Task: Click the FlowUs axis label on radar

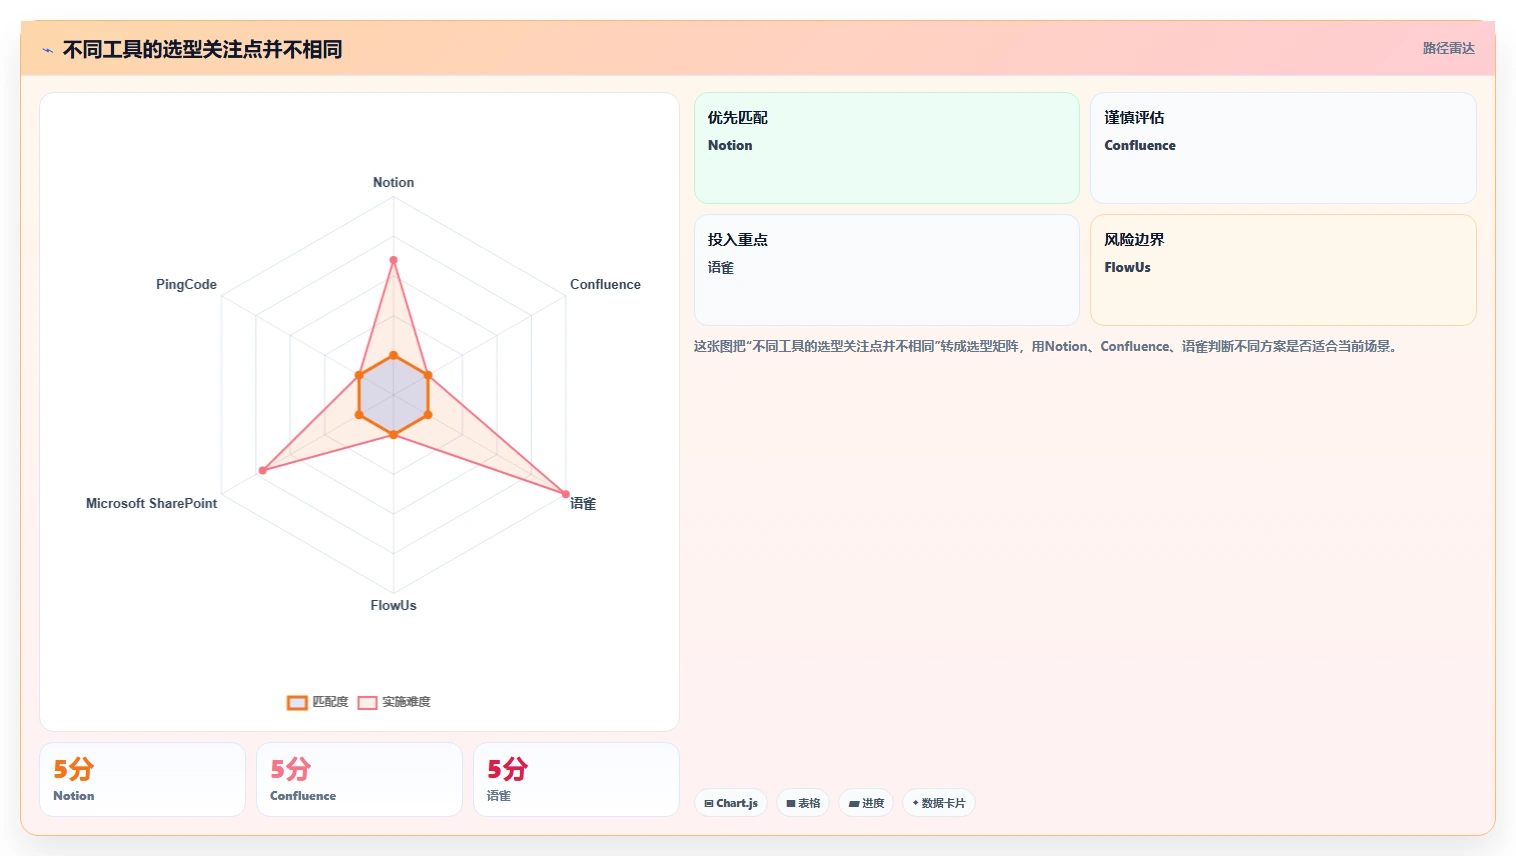Action: click(x=393, y=605)
